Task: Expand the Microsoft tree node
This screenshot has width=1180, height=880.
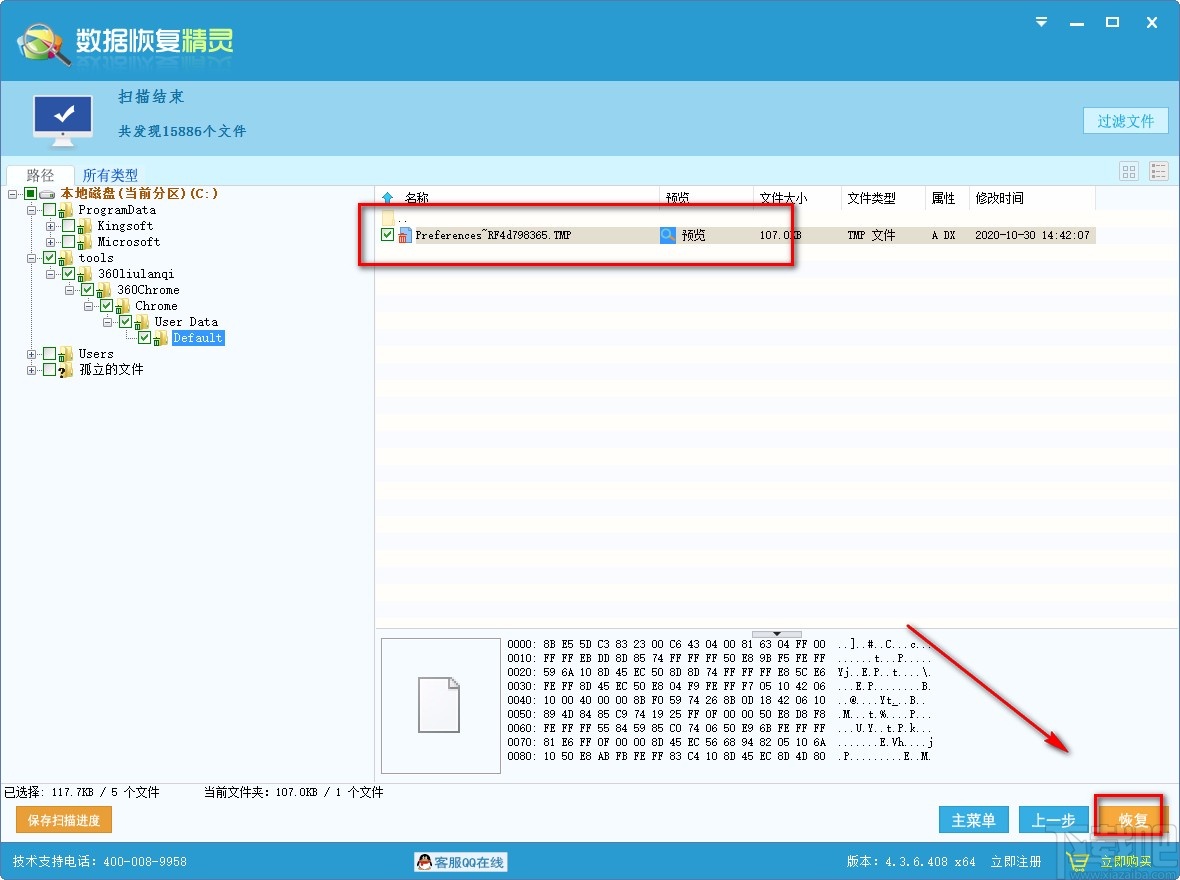Action: click(x=50, y=242)
